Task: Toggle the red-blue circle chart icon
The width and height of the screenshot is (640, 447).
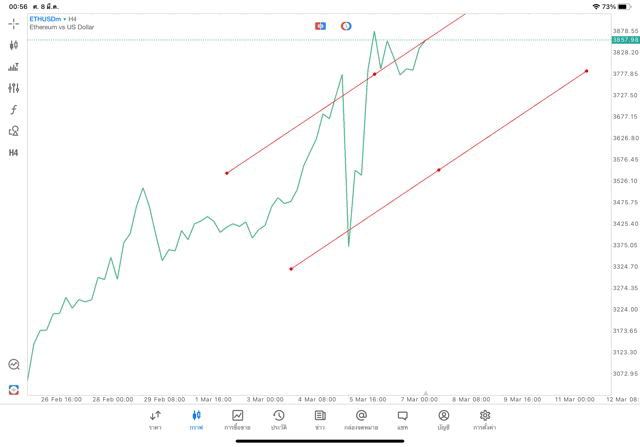Action: [x=346, y=26]
